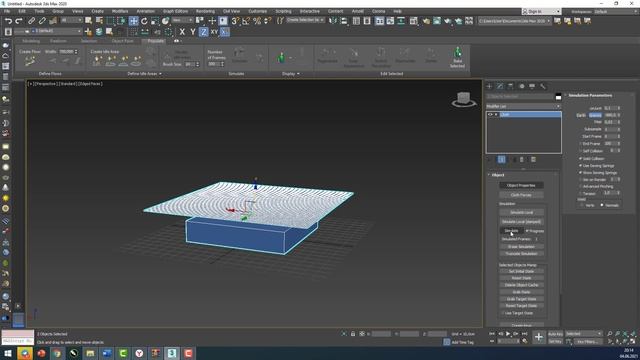Open the Create Selection Set dropdown
Viewport: 640px width, 360px height.
pyautogui.click(x=305, y=20)
